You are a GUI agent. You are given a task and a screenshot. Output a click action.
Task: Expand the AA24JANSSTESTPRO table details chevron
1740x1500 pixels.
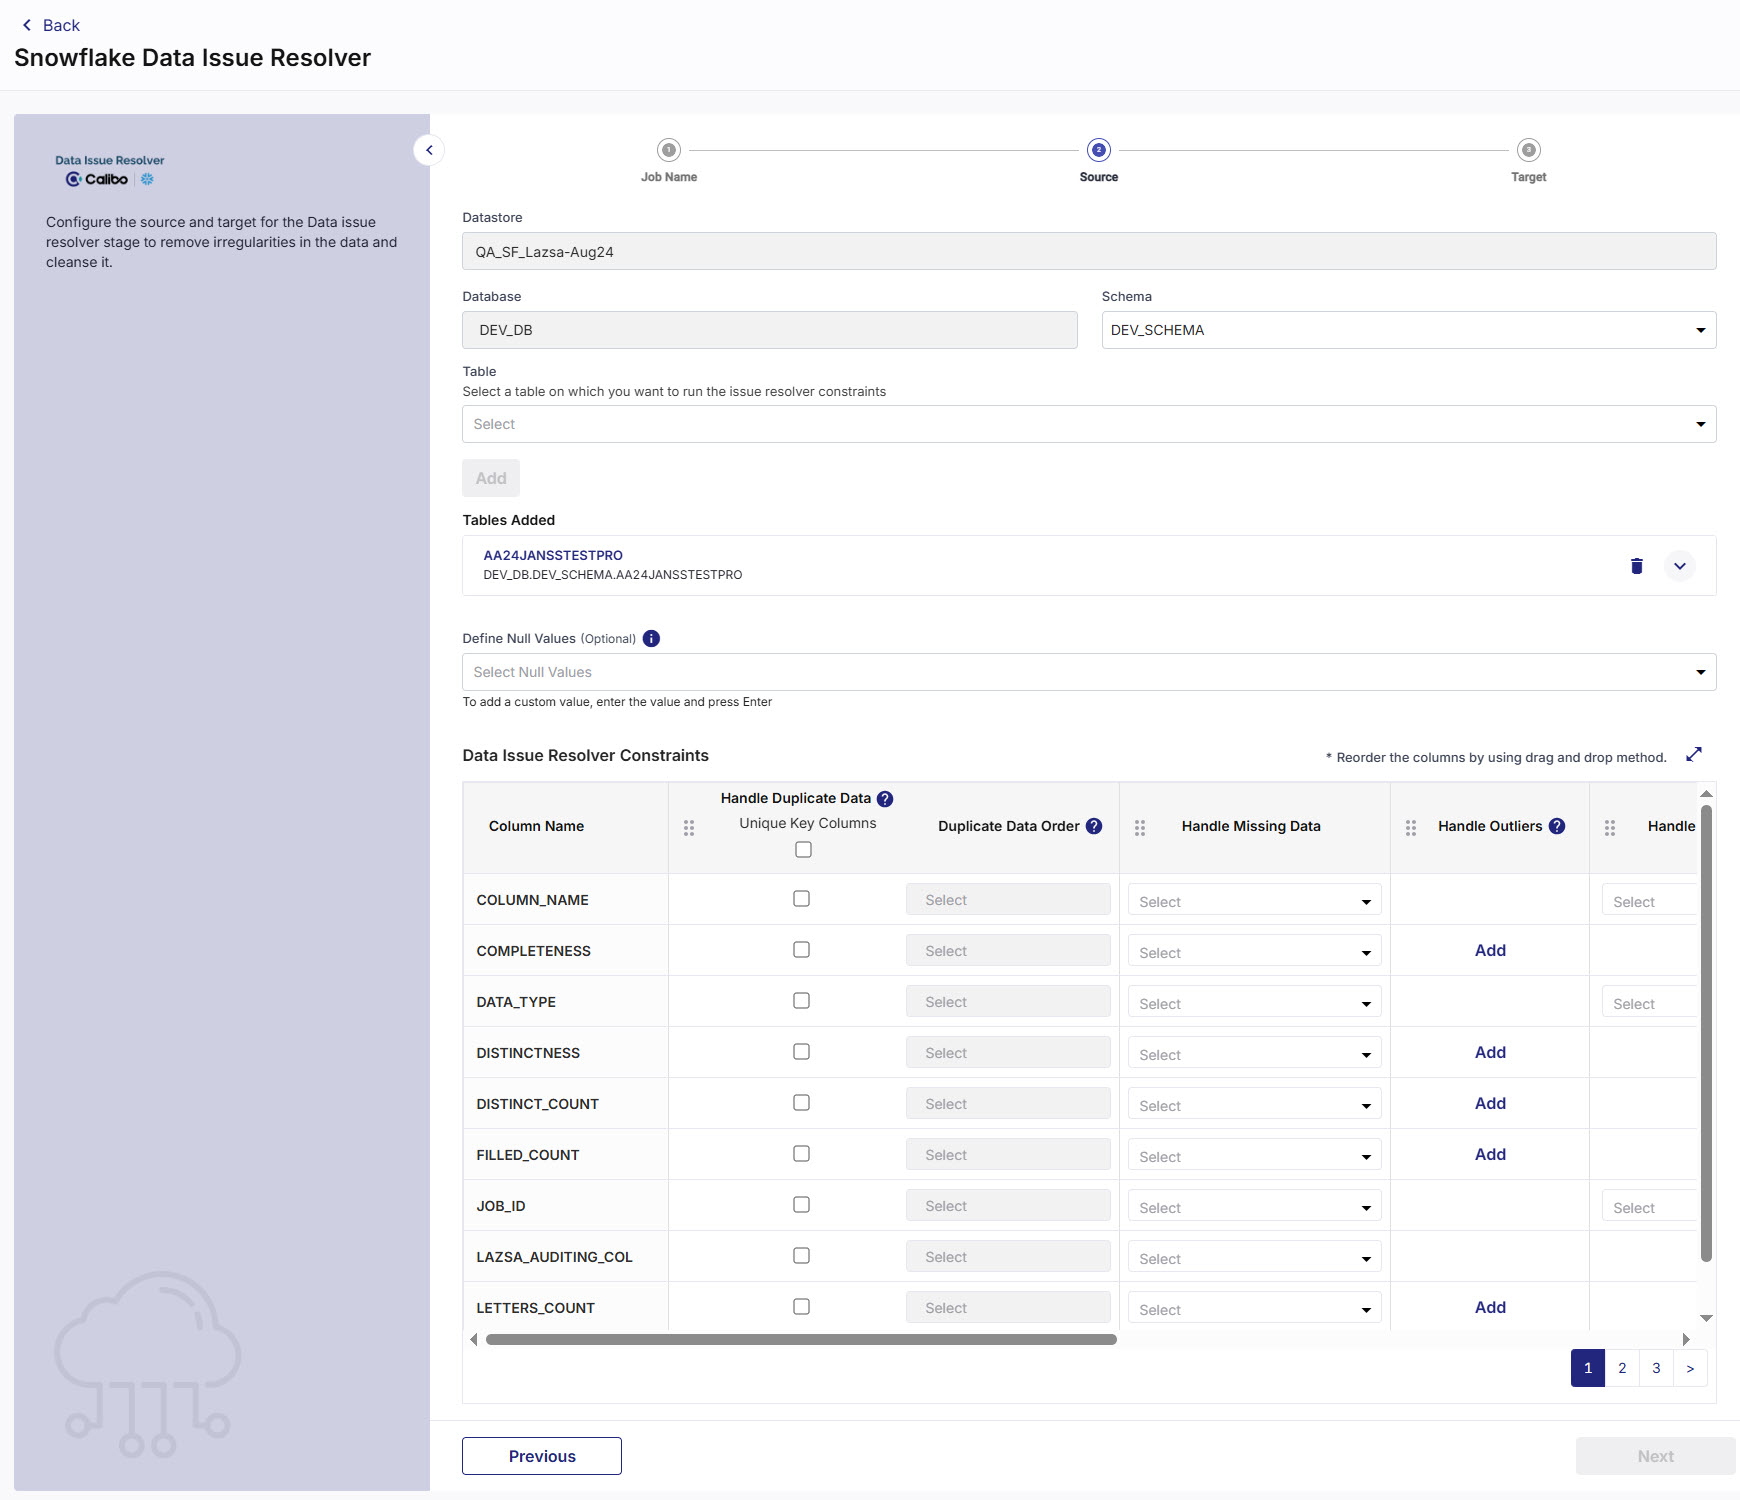(1680, 565)
